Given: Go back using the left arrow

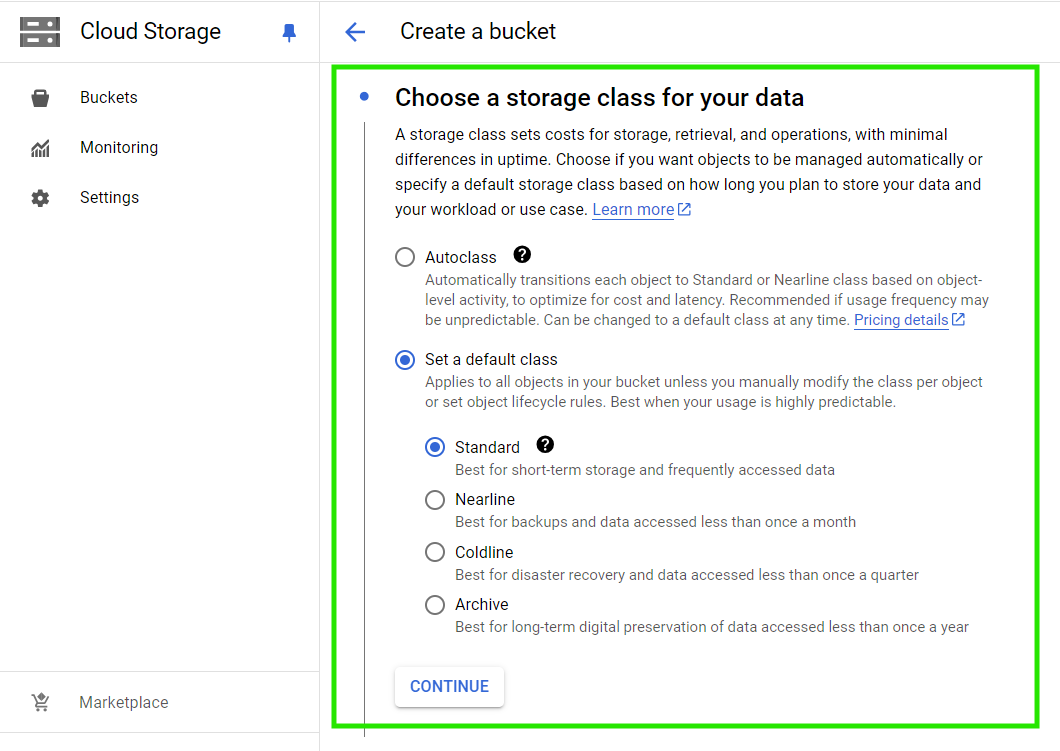Looking at the screenshot, I should (355, 32).
